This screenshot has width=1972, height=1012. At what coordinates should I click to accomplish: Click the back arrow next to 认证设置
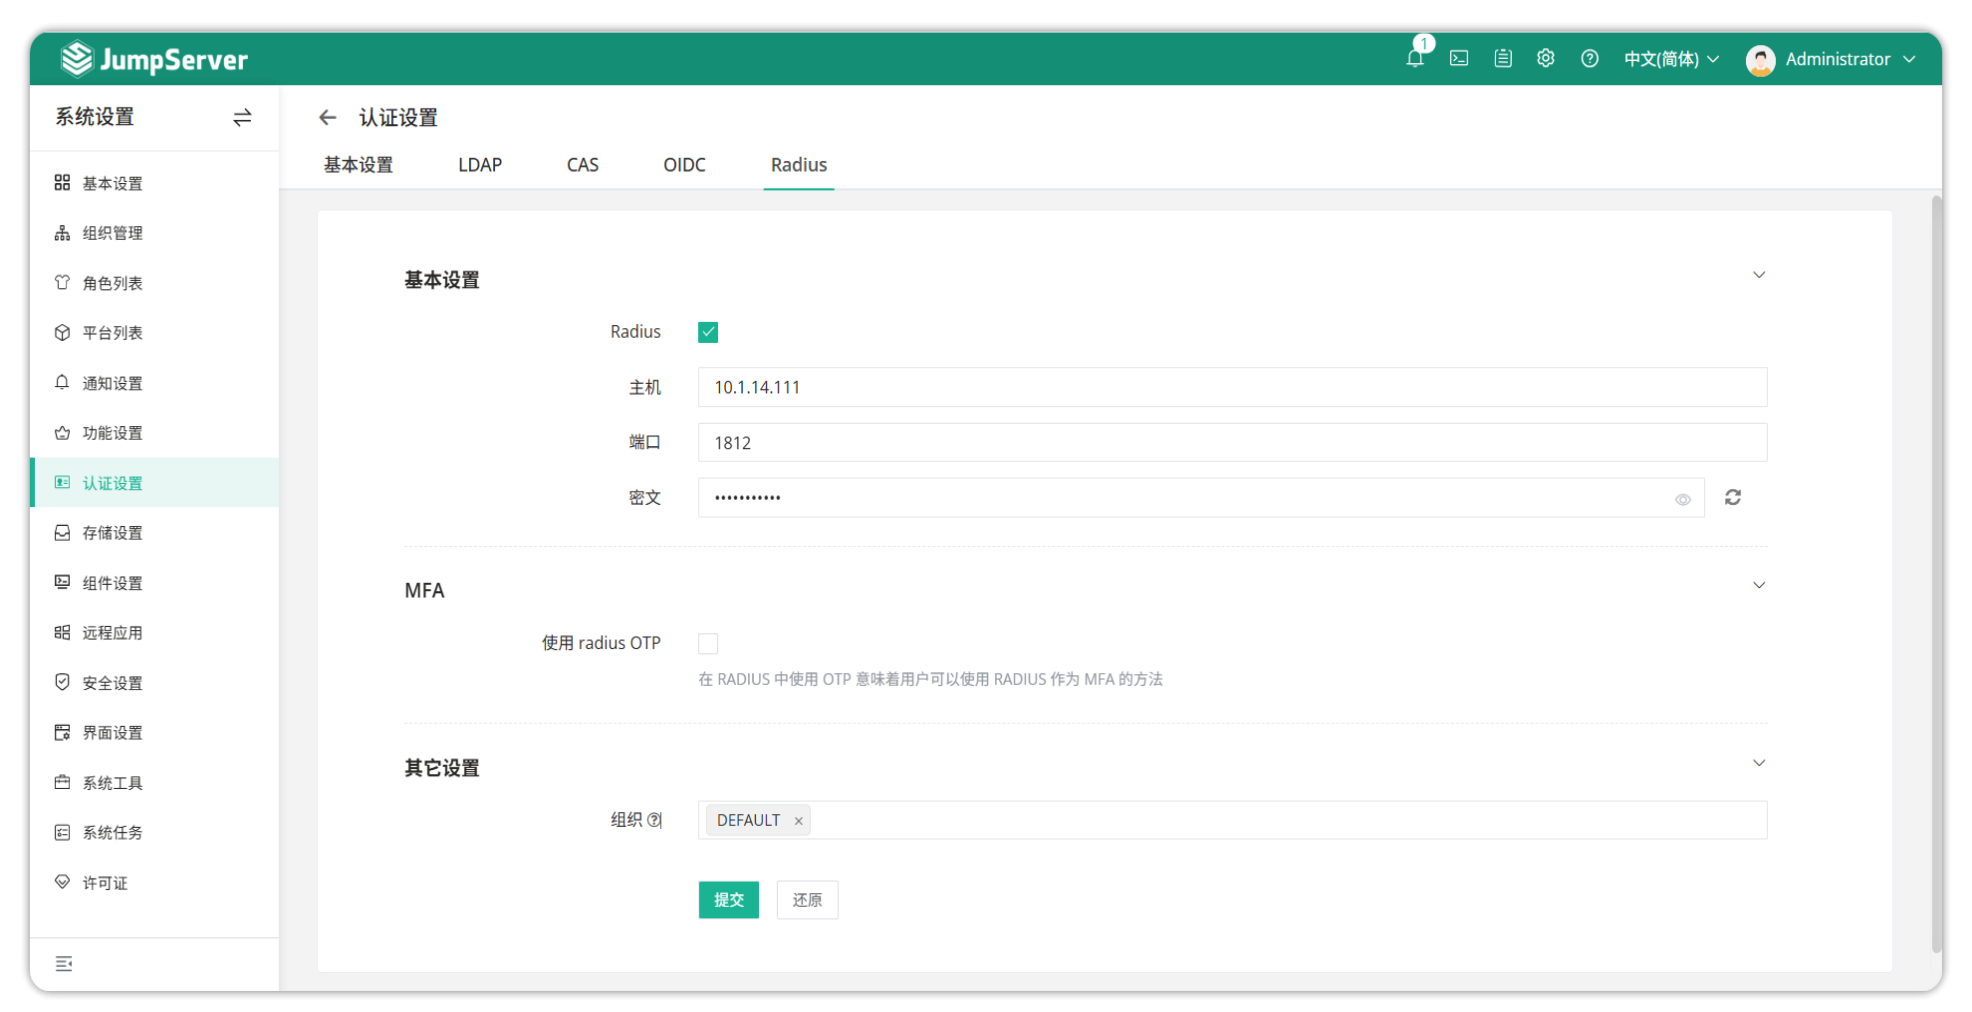(327, 118)
